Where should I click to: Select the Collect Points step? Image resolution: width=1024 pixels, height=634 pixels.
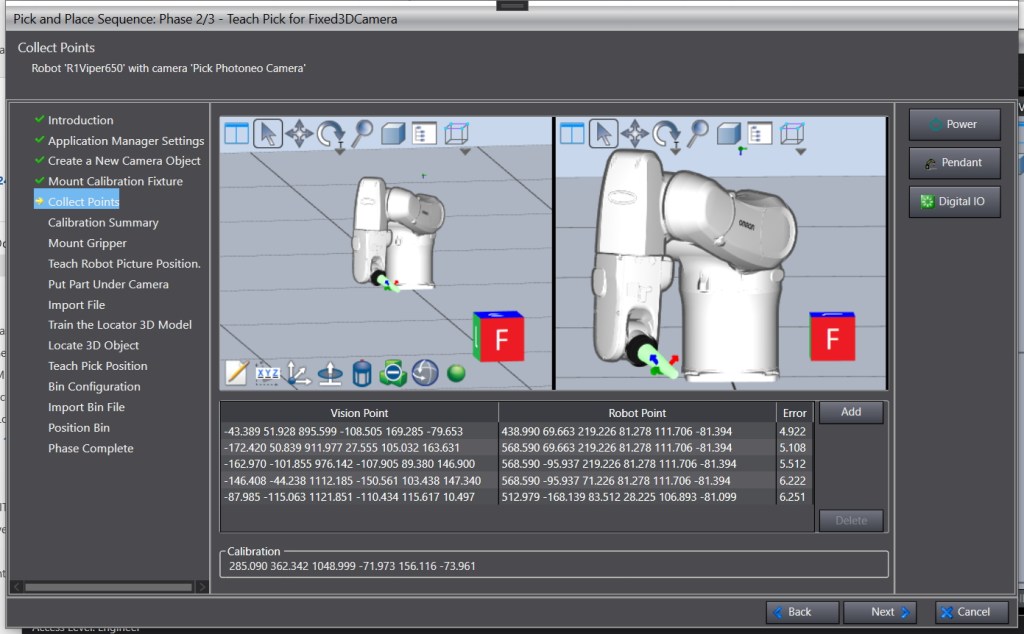coord(83,201)
